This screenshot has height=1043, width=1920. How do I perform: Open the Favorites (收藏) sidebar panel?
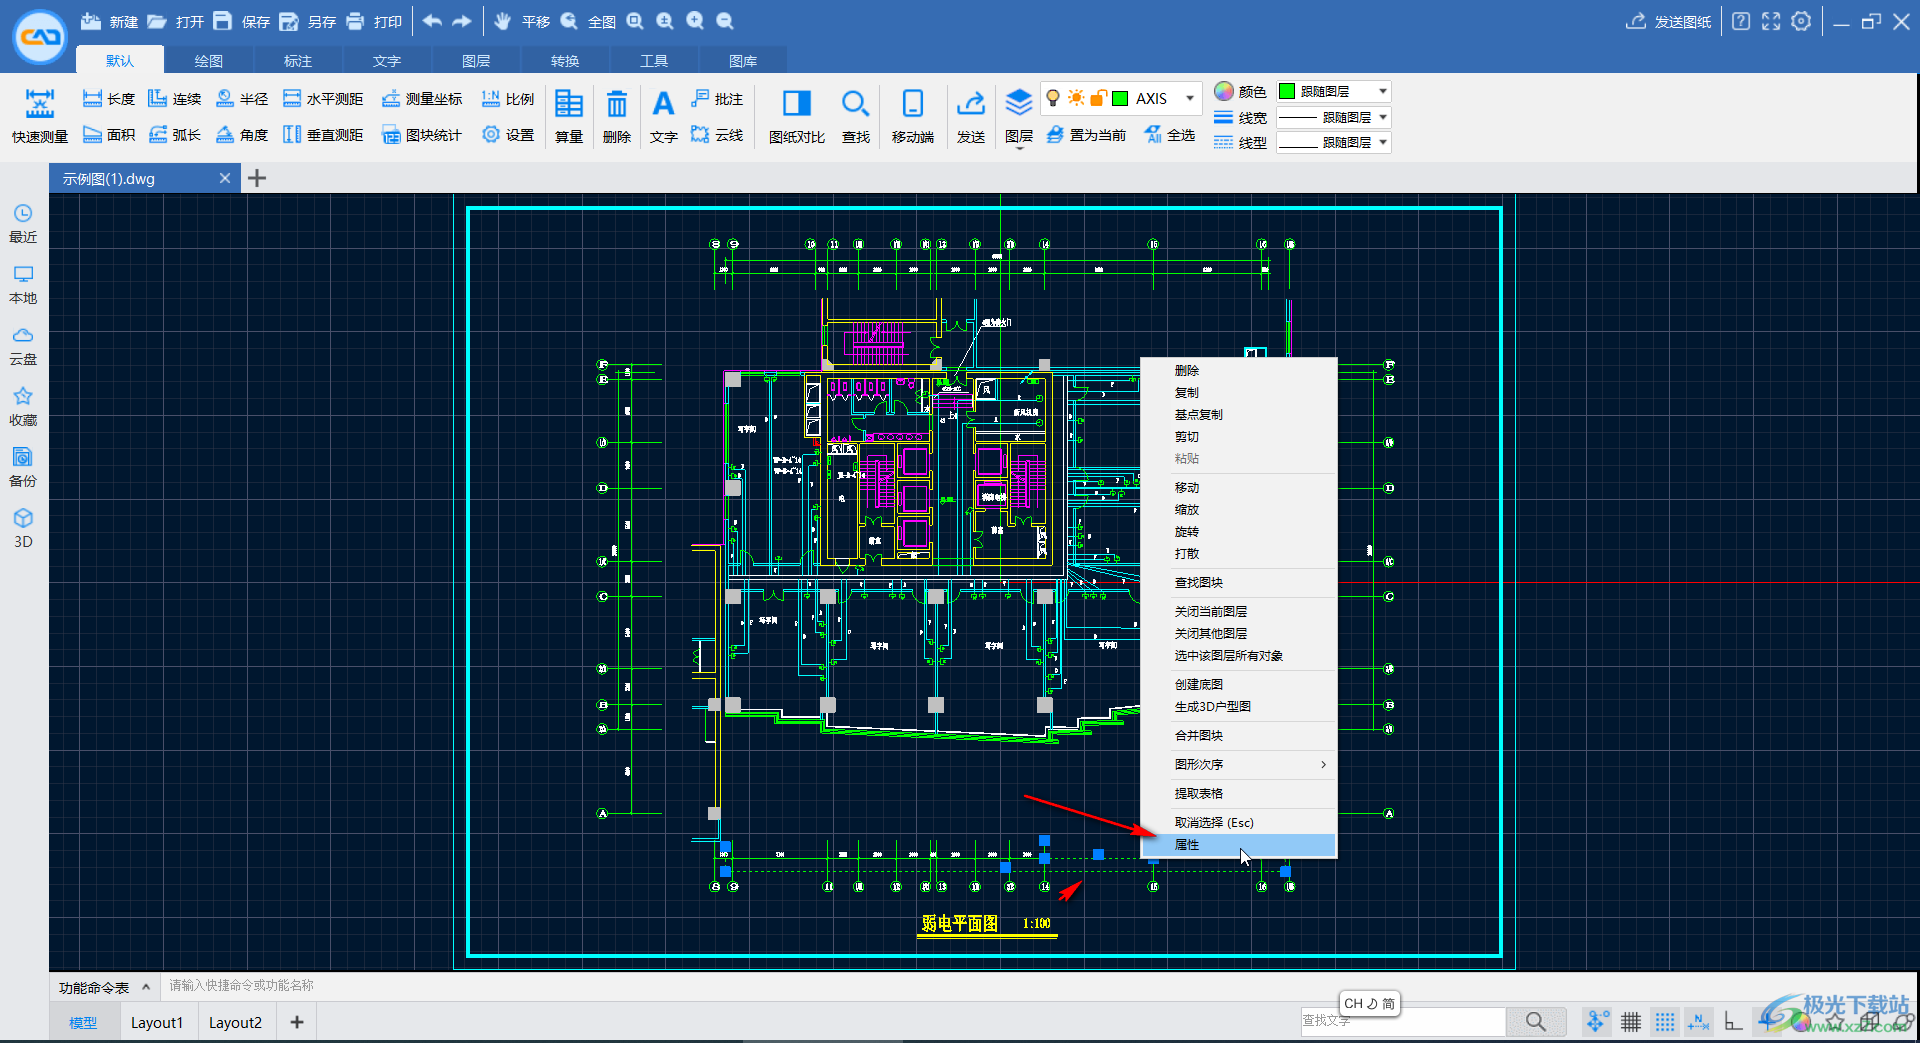tap(23, 407)
